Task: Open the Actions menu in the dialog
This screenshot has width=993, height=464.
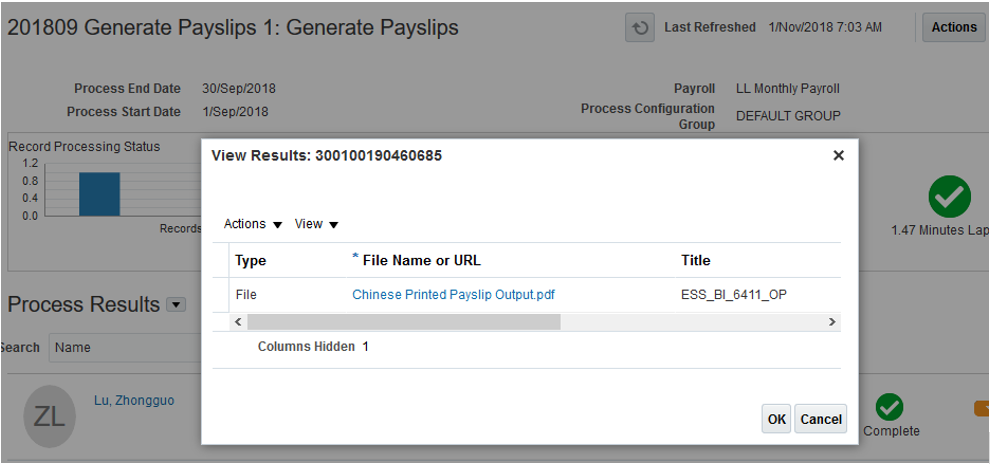Action: coord(252,224)
